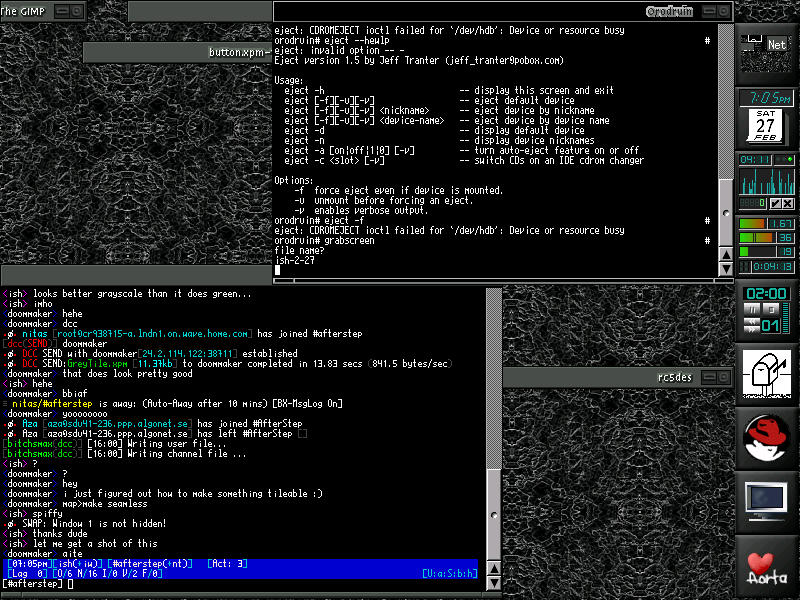The height and width of the screenshot is (600, 800).
Task: Open the mailbox icon in the dock
Action: (x=767, y=378)
